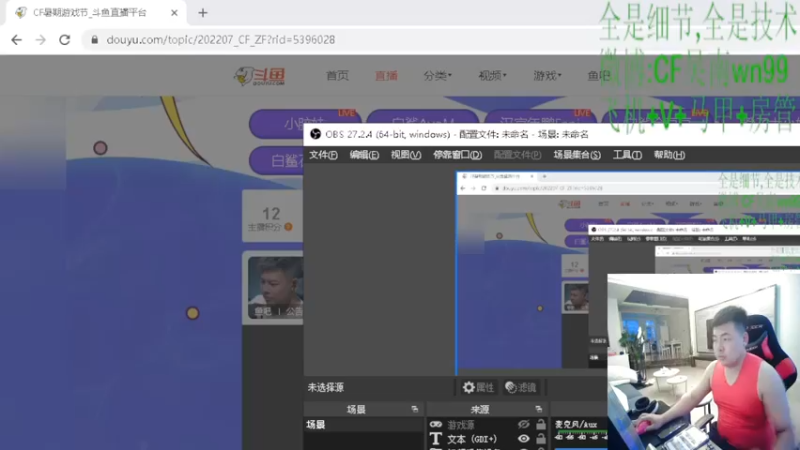Select the 场景 item in scenes list
This screenshot has width=800, height=450.
point(363,424)
